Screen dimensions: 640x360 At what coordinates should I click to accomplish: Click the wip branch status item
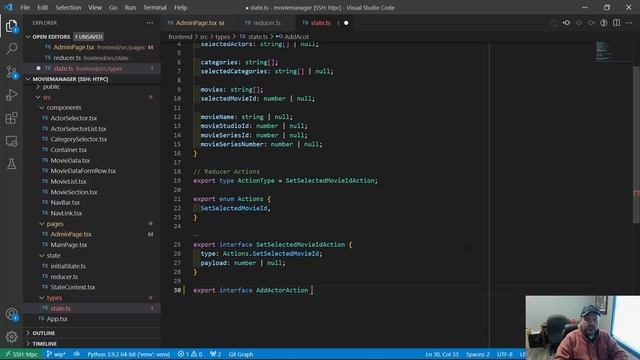pyautogui.click(x=56, y=354)
